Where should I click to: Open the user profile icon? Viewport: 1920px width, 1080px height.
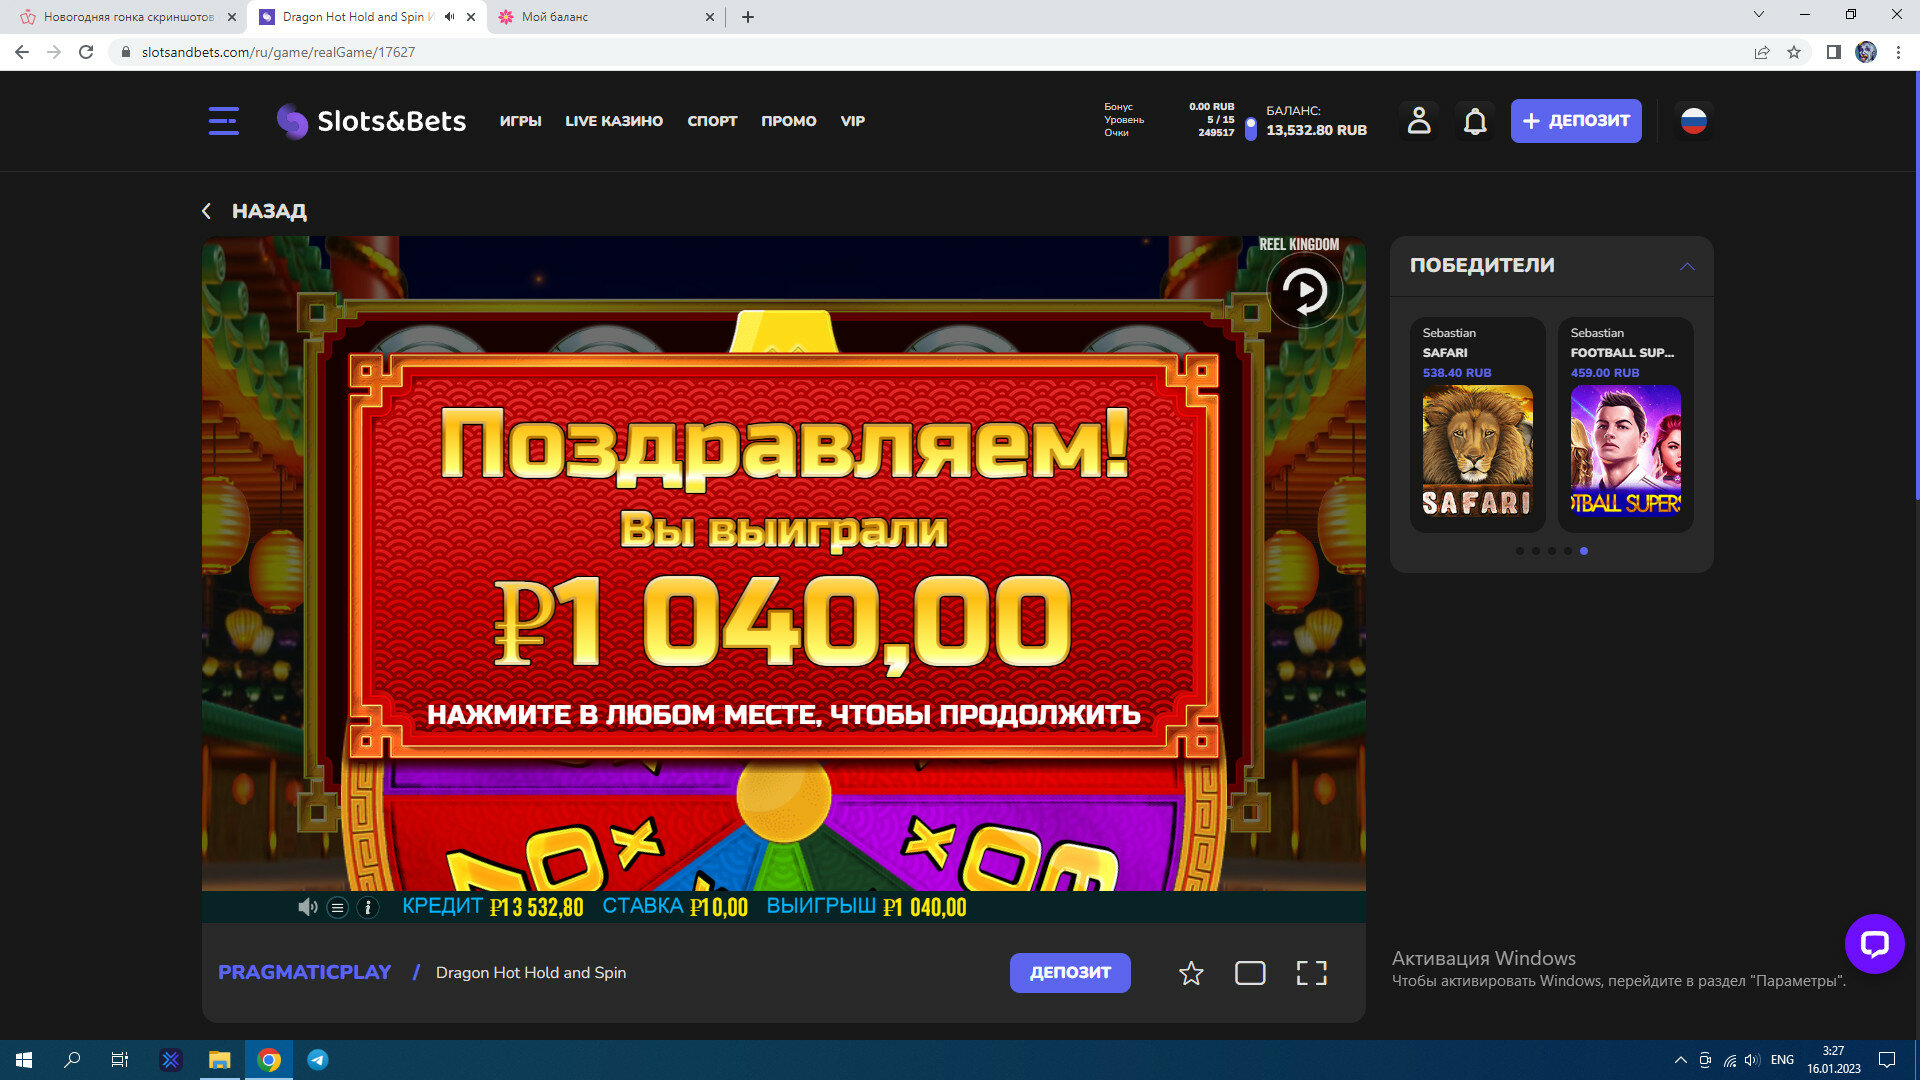tap(1419, 121)
